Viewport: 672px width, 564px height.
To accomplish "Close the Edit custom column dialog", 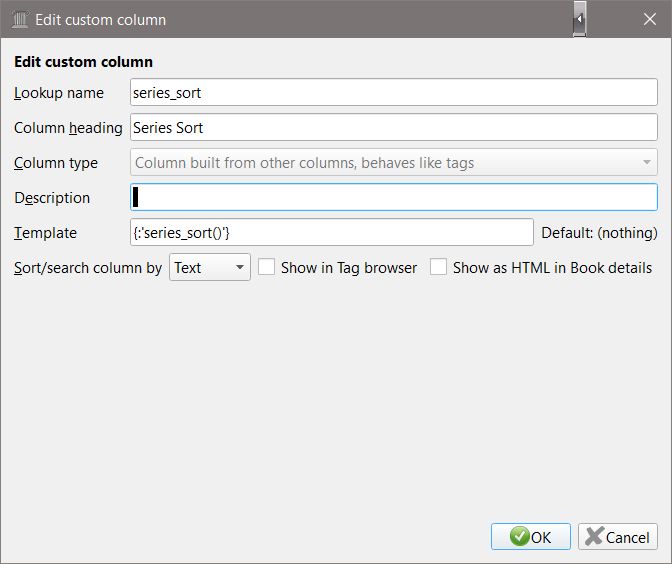I will pyautogui.click(x=647, y=19).
